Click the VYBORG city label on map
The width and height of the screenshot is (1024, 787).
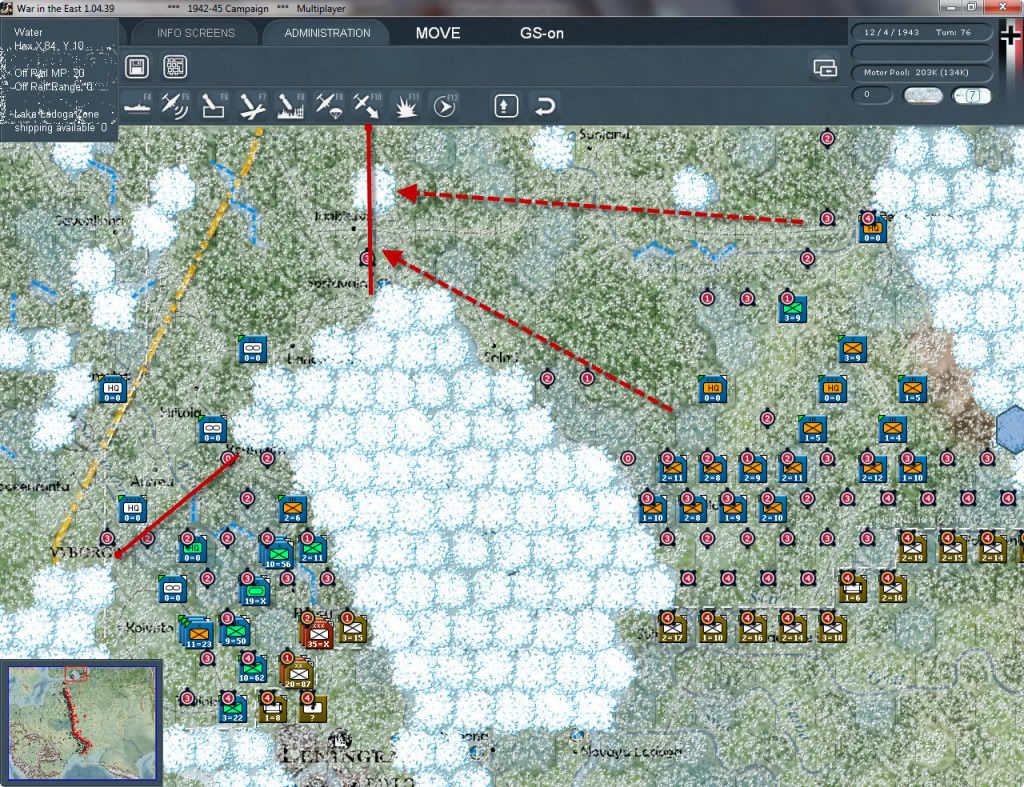[x=81, y=553]
